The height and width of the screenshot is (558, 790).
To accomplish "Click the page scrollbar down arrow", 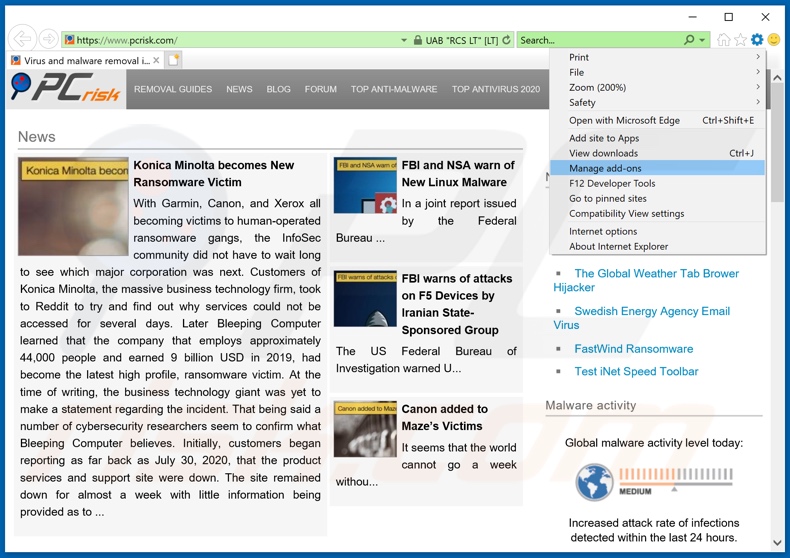I will click(x=777, y=542).
